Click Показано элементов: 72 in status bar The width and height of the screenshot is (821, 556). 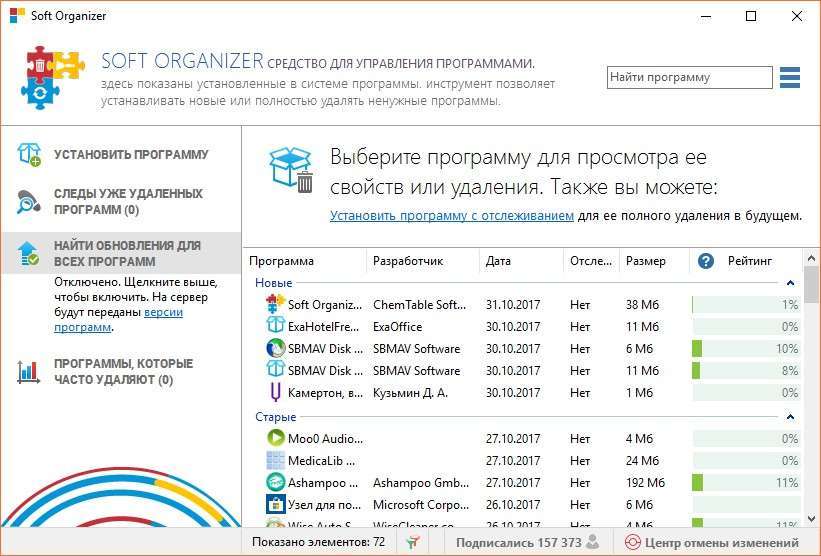(318, 542)
